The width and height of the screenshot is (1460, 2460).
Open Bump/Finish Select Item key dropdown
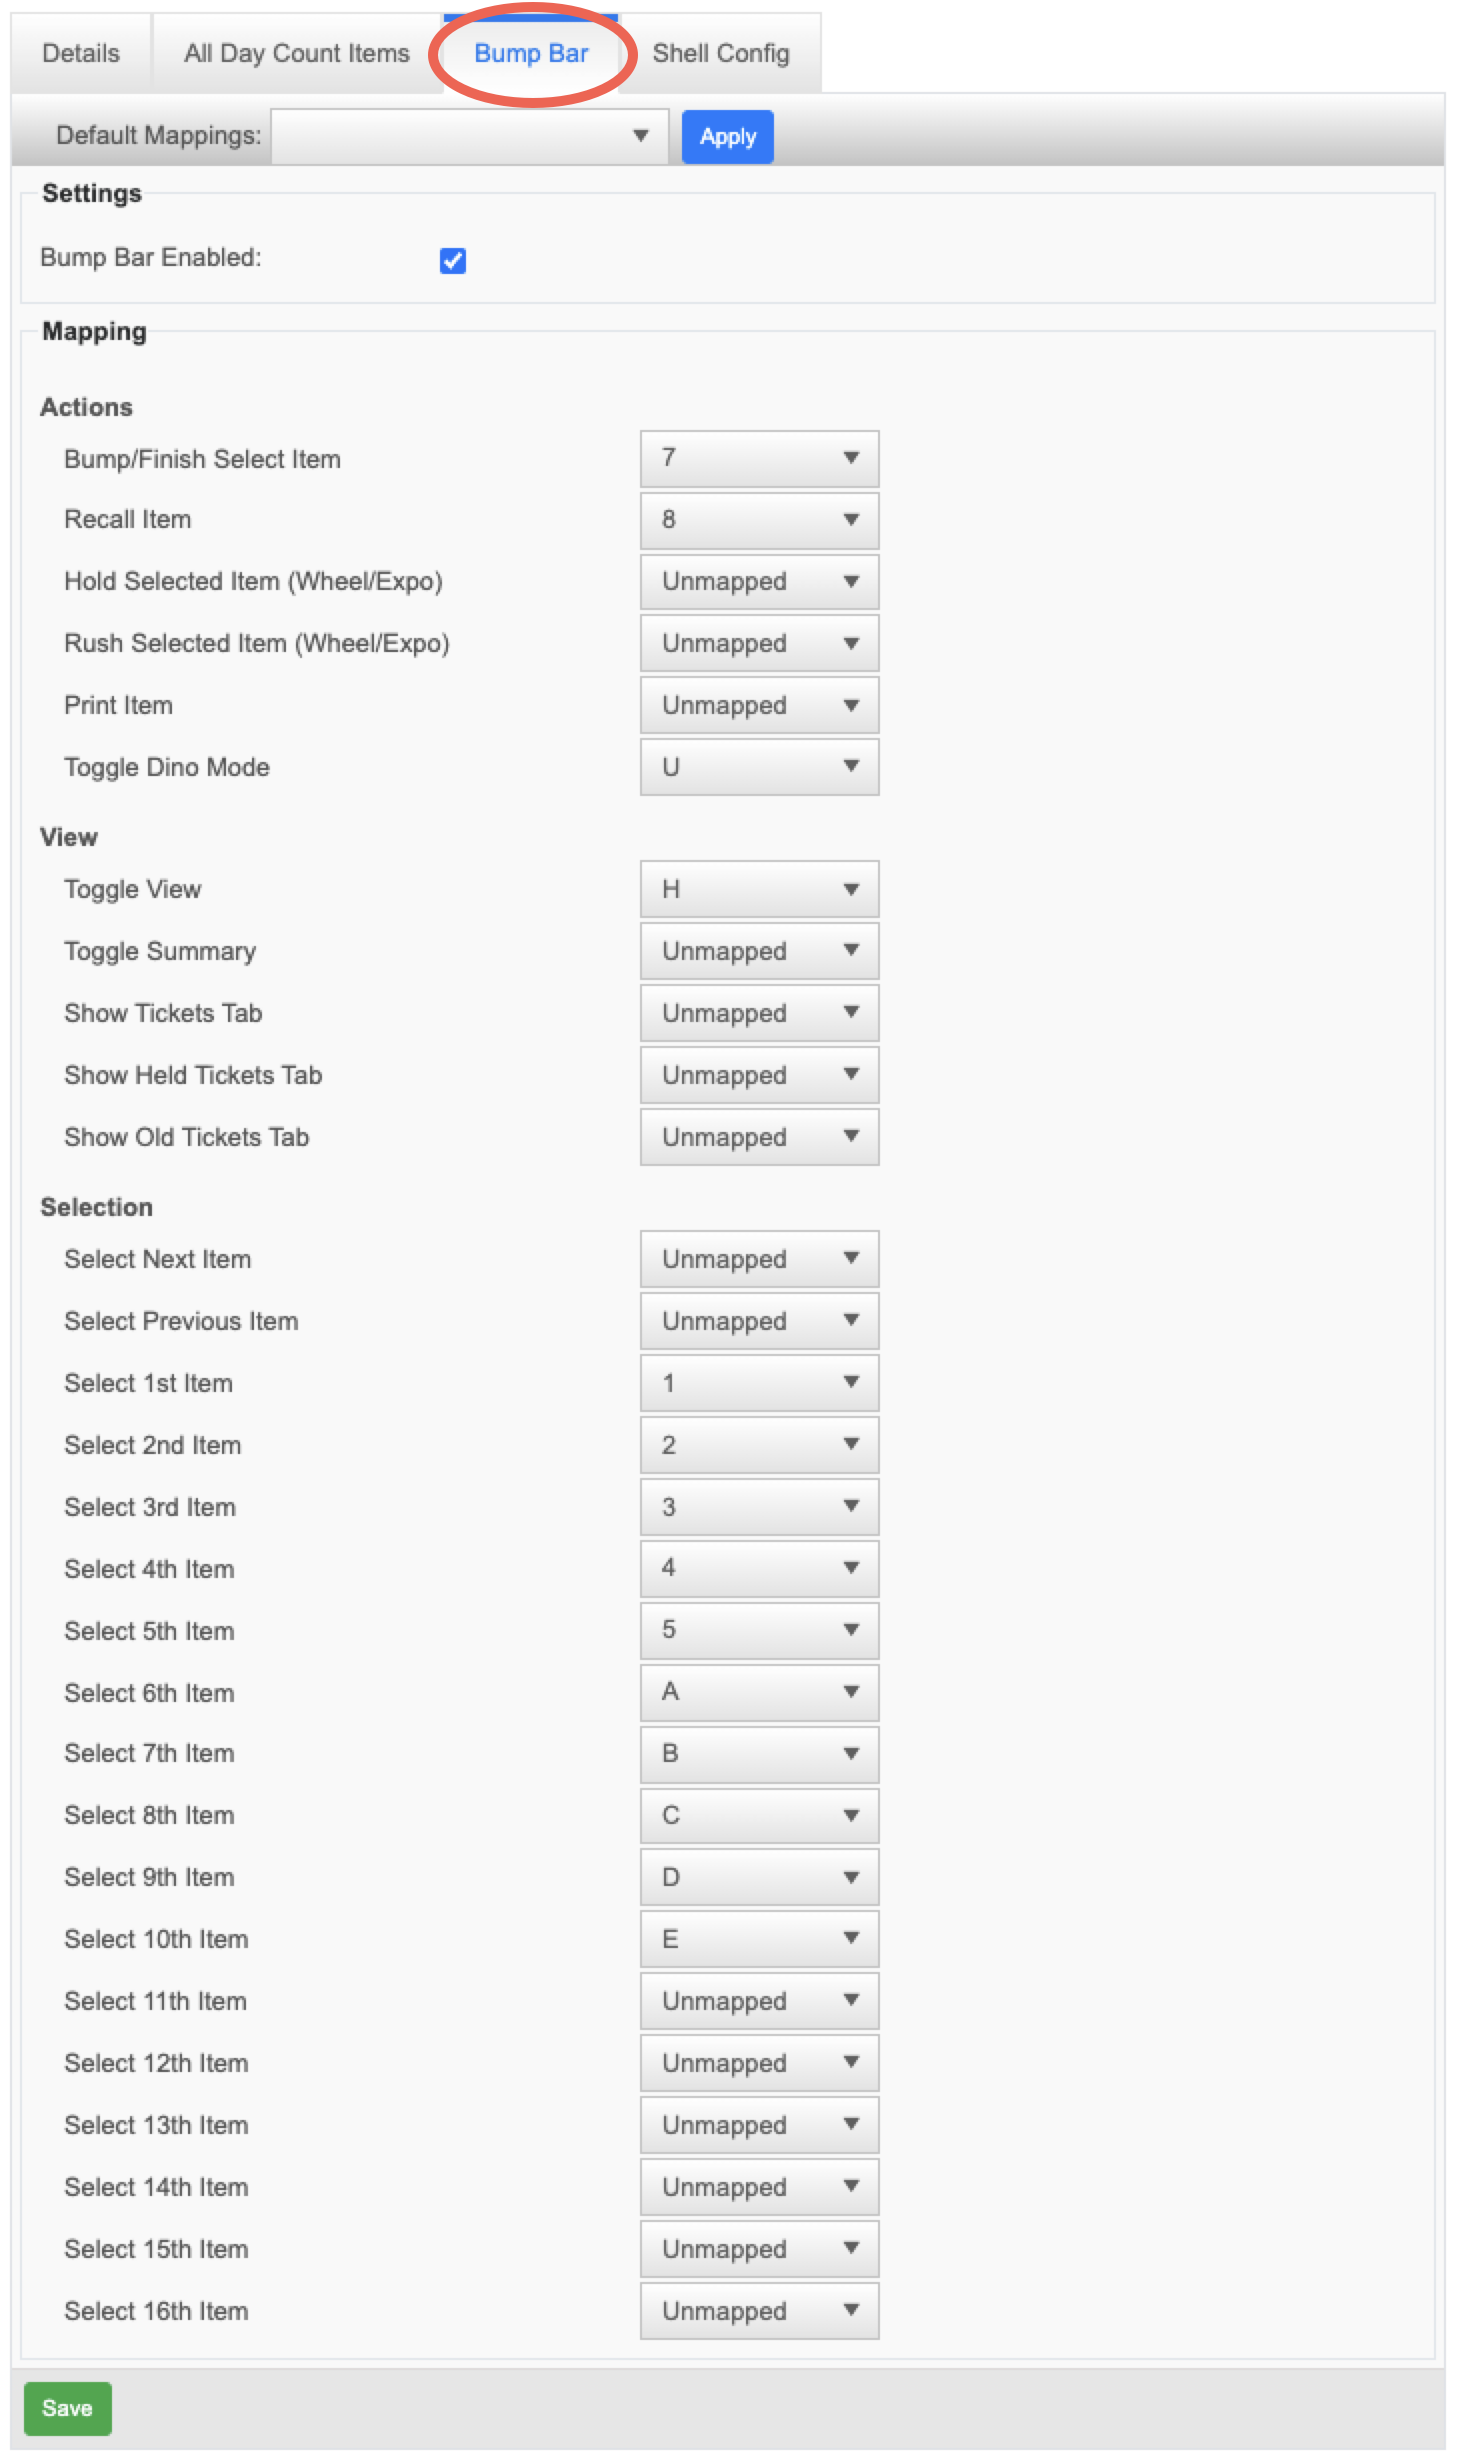759,458
